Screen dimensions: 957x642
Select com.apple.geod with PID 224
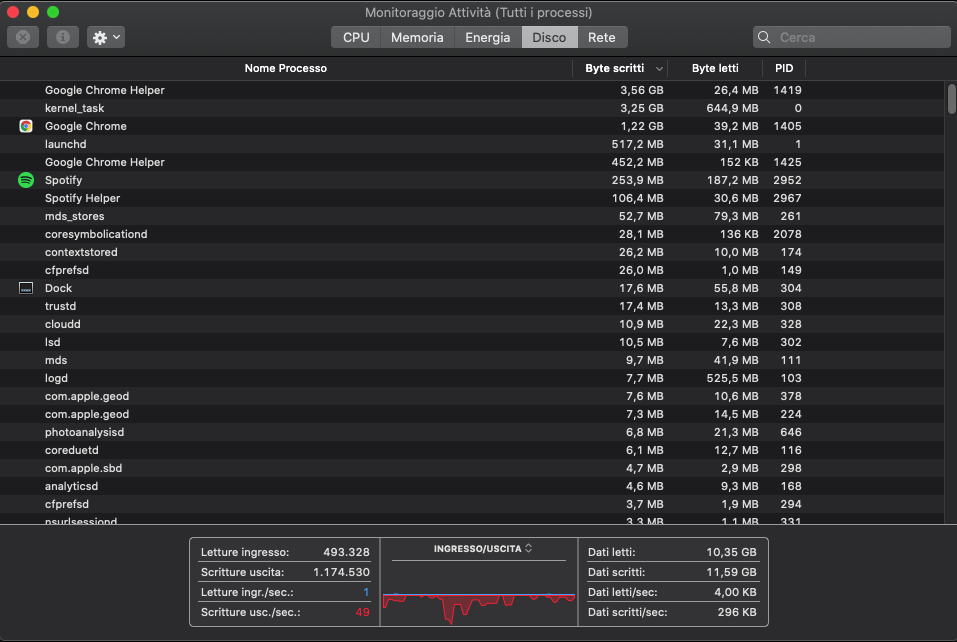[472, 414]
